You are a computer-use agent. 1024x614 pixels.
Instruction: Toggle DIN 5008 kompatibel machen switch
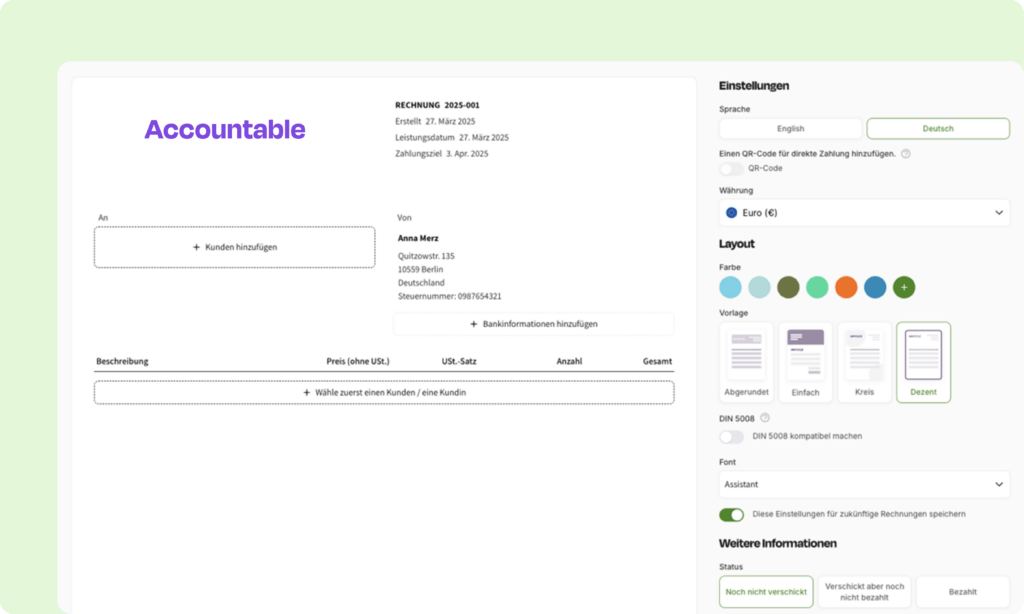(x=732, y=437)
